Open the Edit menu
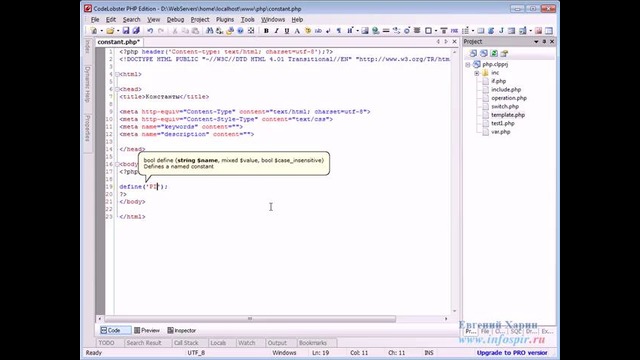Viewport: 640px width, 360px height. coord(111,20)
